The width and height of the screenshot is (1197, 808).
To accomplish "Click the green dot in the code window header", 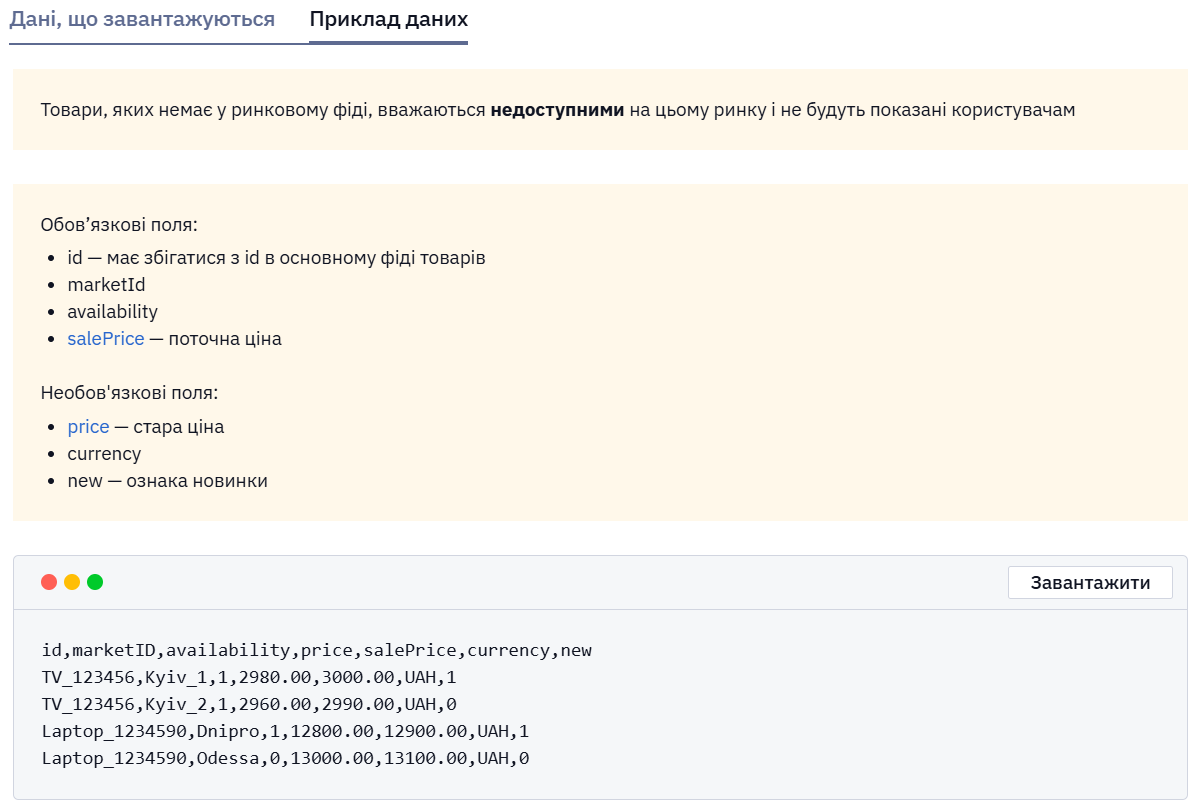I will tap(95, 582).
